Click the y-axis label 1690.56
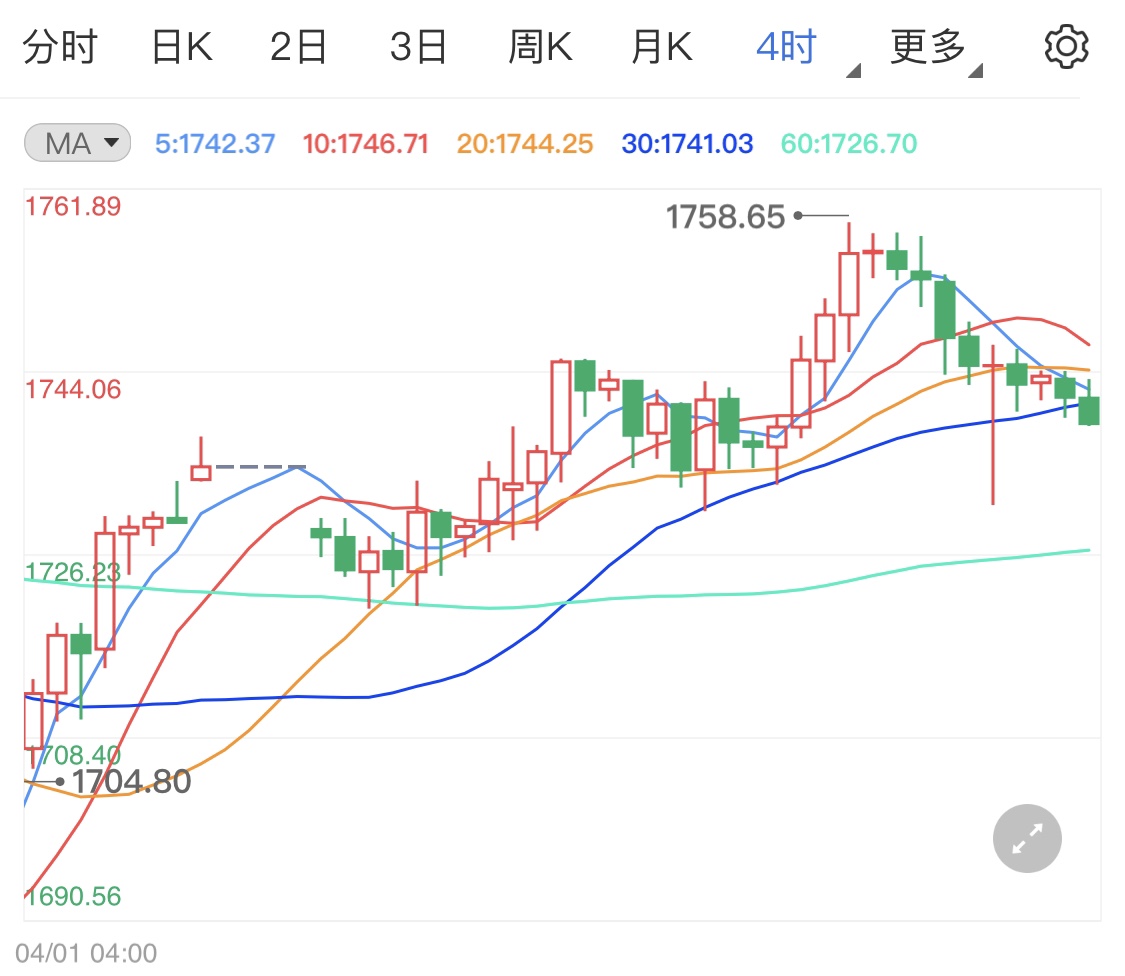The width and height of the screenshot is (1125, 976). click(x=73, y=896)
